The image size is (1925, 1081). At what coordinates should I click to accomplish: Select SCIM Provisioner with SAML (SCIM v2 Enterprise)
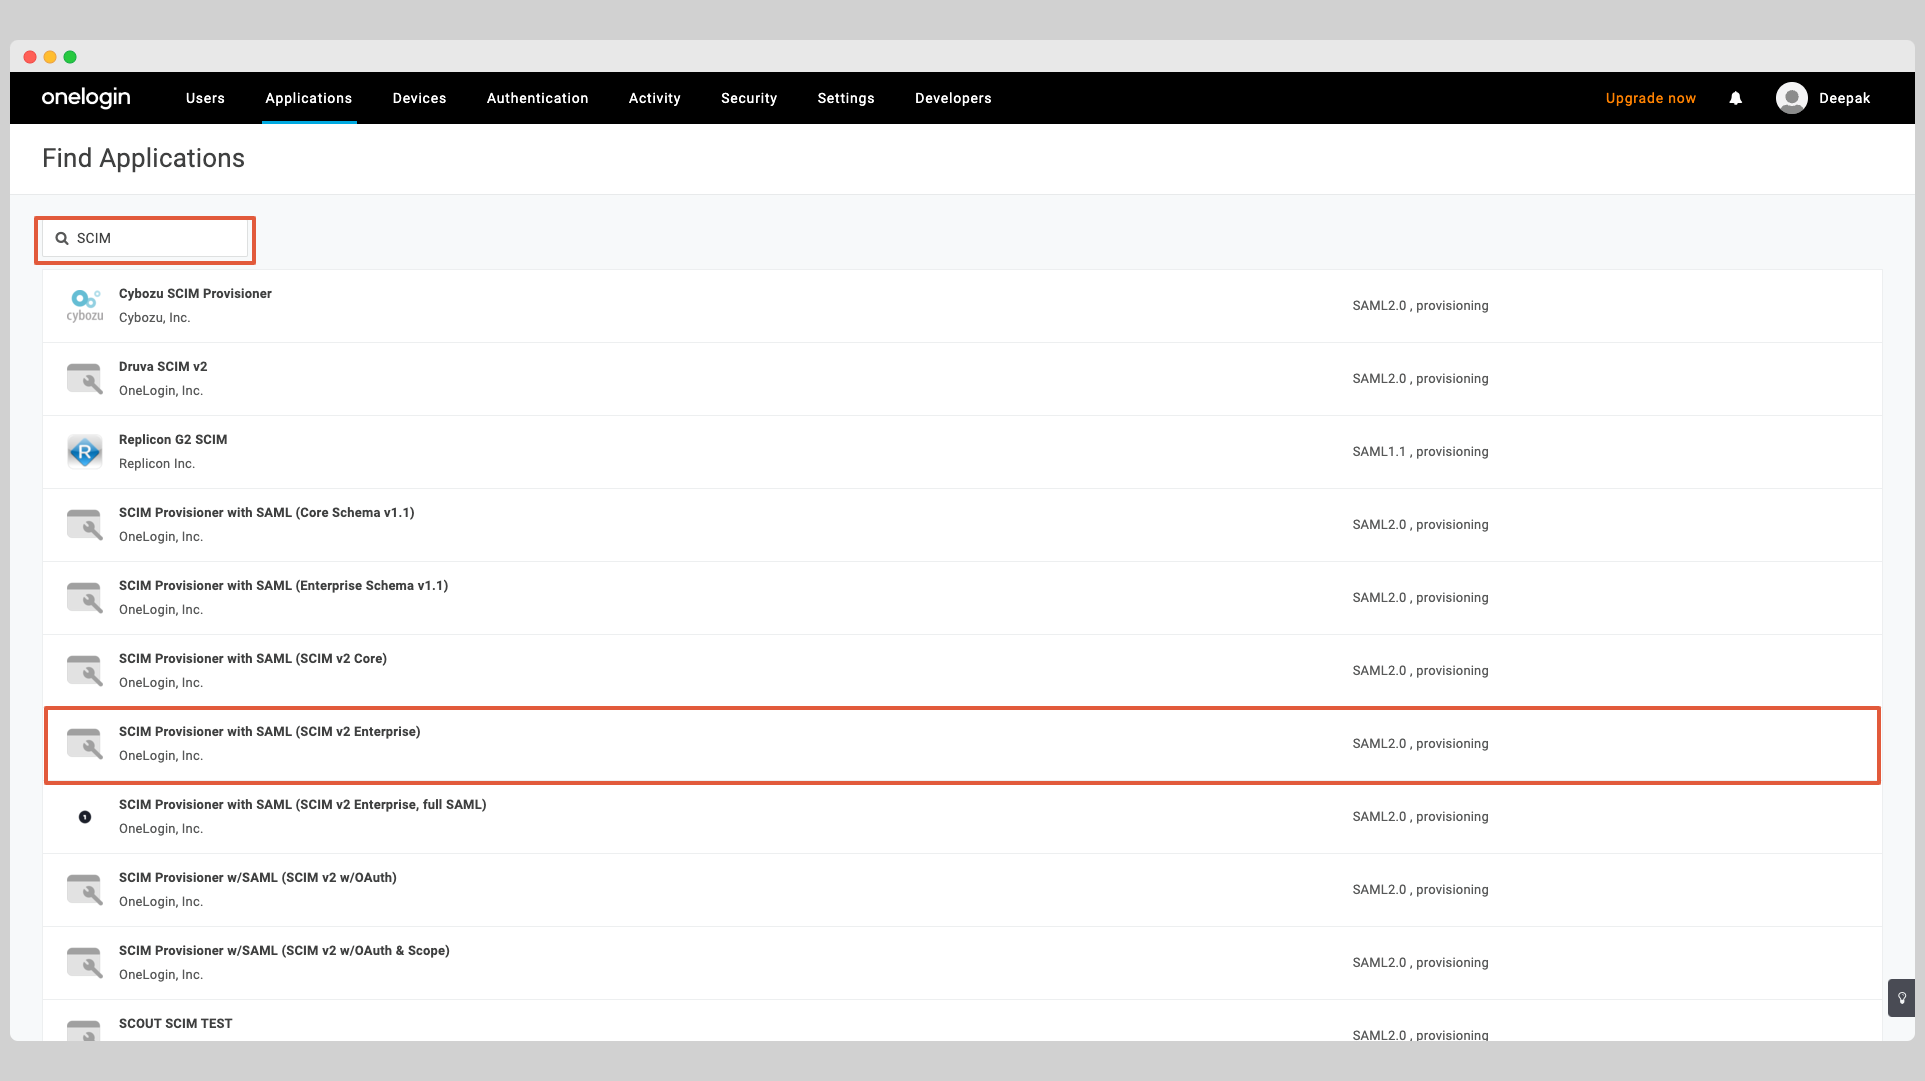[x=270, y=731]
